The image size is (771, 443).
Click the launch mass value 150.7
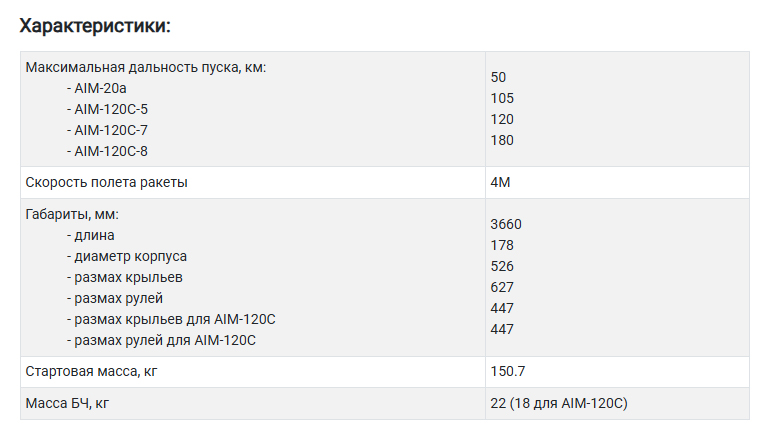508,372
